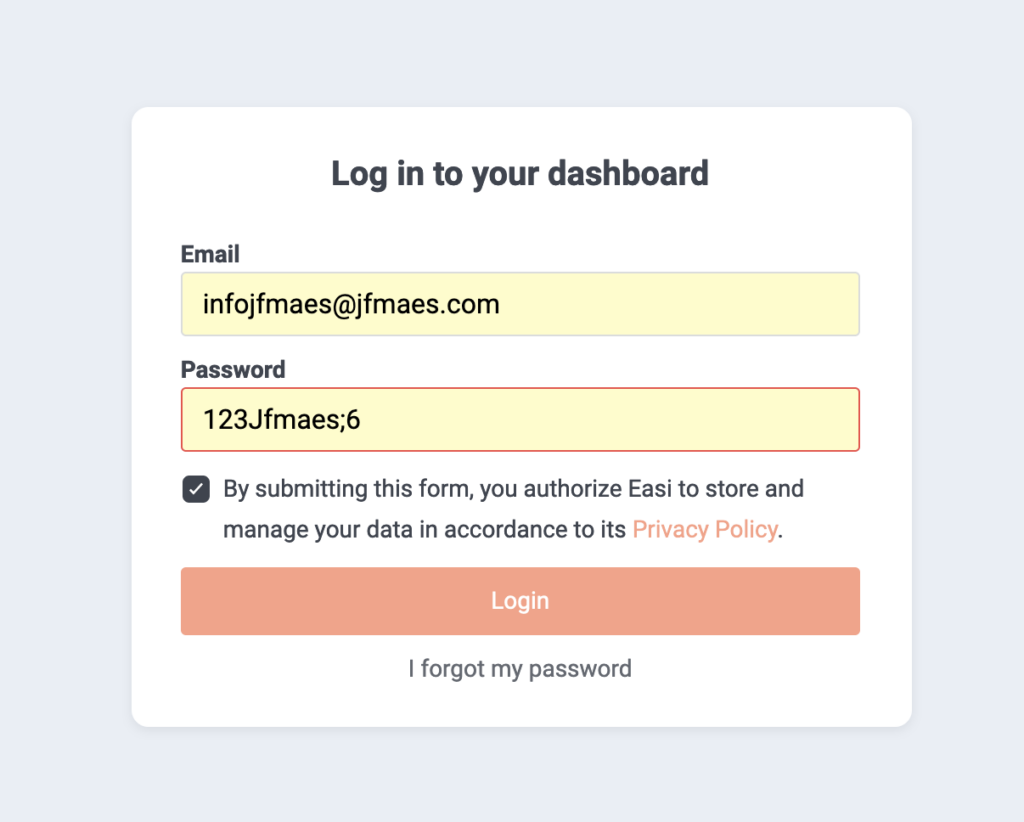Click the '123Jfmaes;6' text in Password field
Viewport: 1024px width, 822px height.
[281, 420]
